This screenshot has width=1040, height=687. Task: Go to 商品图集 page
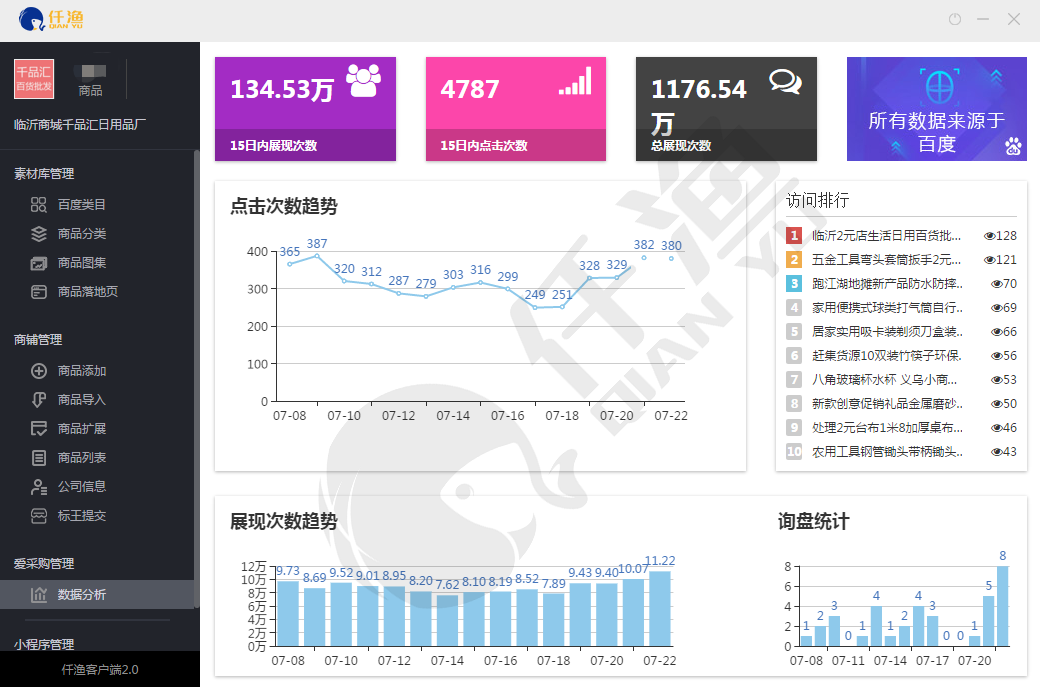(82, 263)
